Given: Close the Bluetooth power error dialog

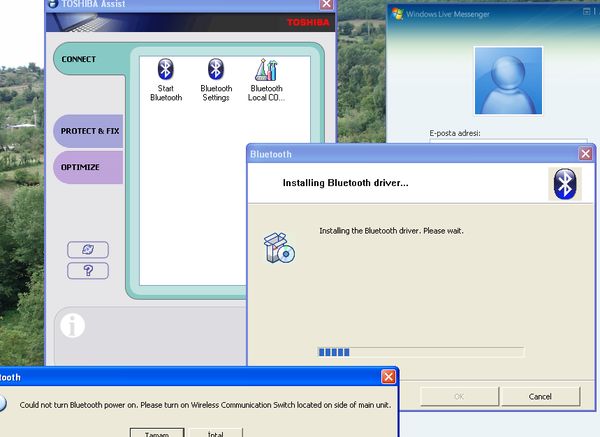Looking at the screenshot, I should [388, 377].
